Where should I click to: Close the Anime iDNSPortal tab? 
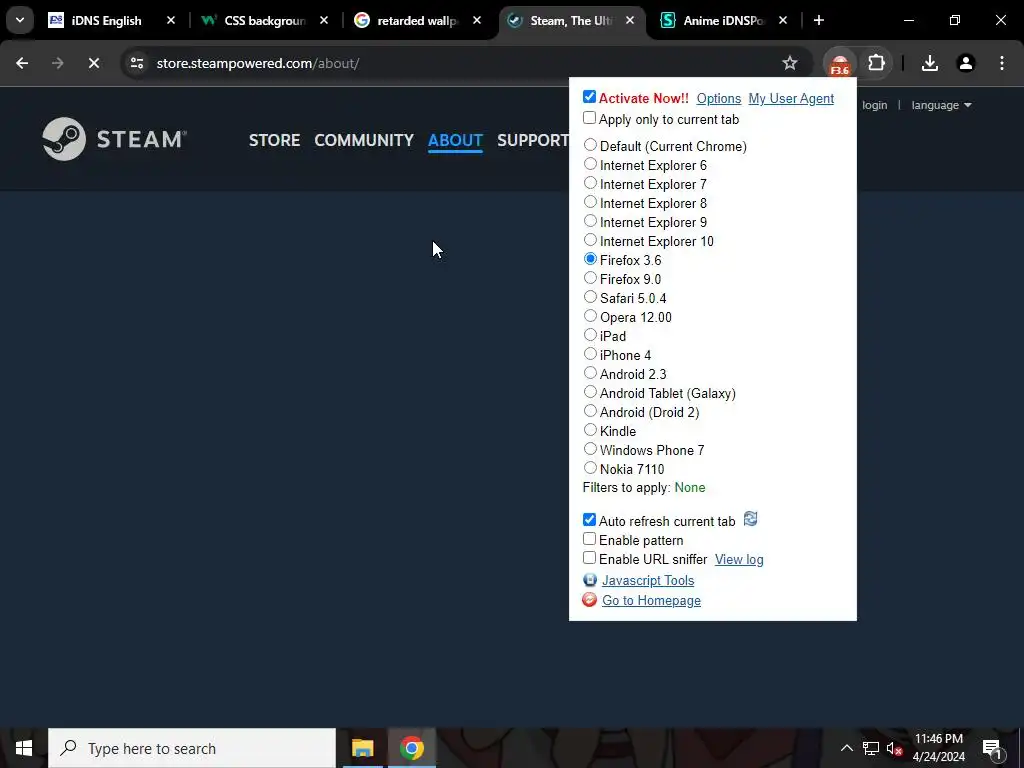click(x=783, y=20)
